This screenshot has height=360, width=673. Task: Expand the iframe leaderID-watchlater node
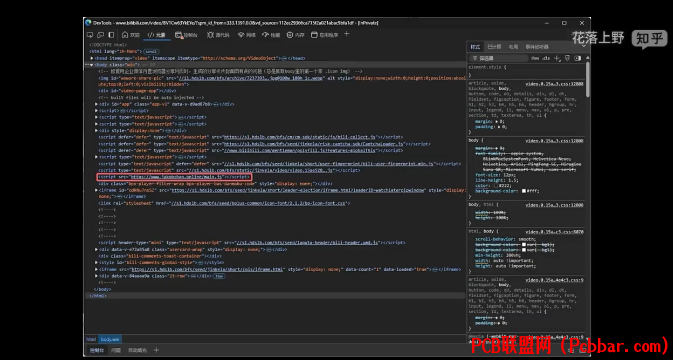[97, 190]
